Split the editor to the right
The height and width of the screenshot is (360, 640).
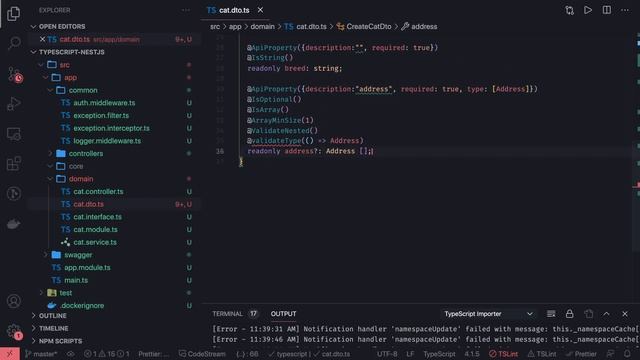tap(607, 10)
